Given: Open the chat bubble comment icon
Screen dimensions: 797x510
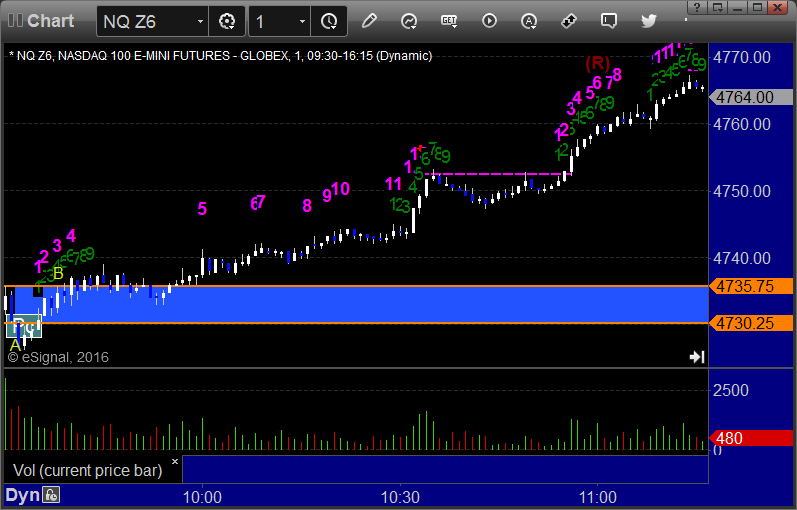Looking at the screenshot, I should tap(608, 21).
